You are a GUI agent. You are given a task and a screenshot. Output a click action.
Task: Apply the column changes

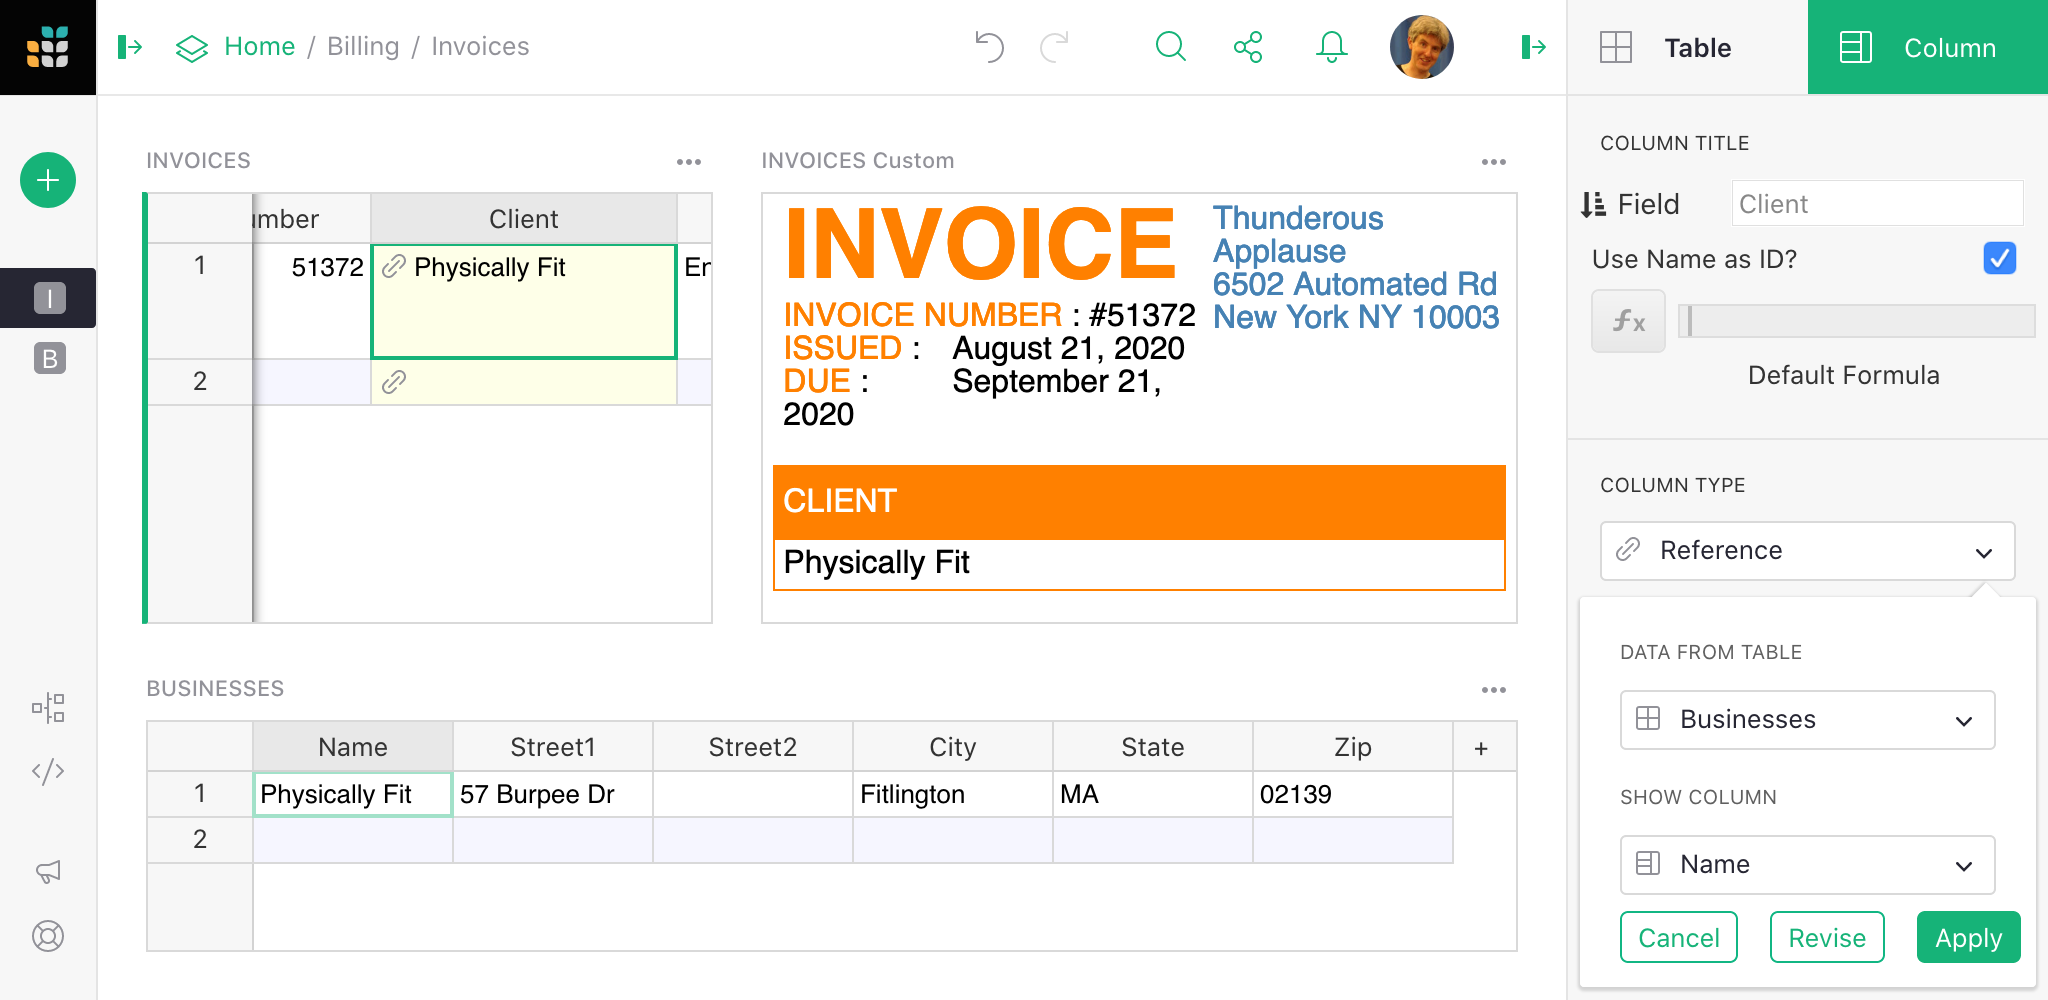coord(1967,937)
